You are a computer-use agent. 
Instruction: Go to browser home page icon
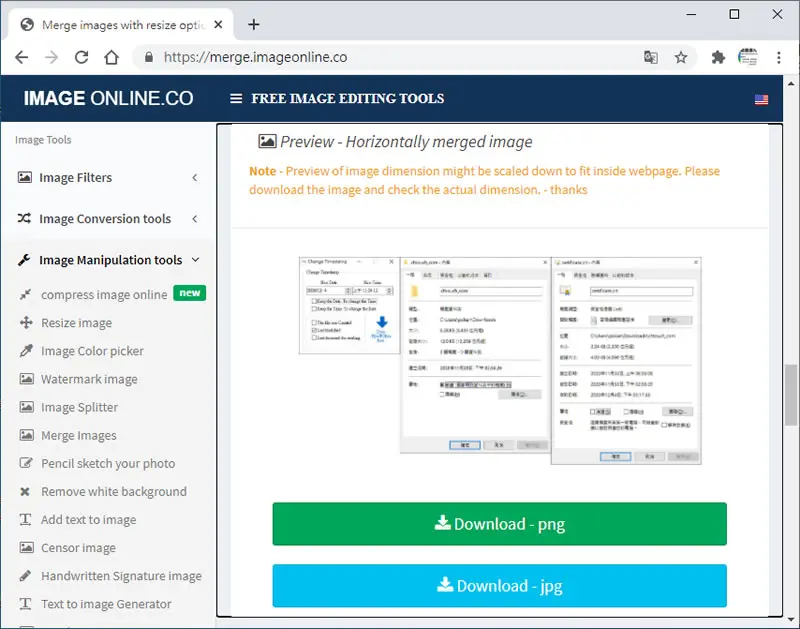pos(111,57)
